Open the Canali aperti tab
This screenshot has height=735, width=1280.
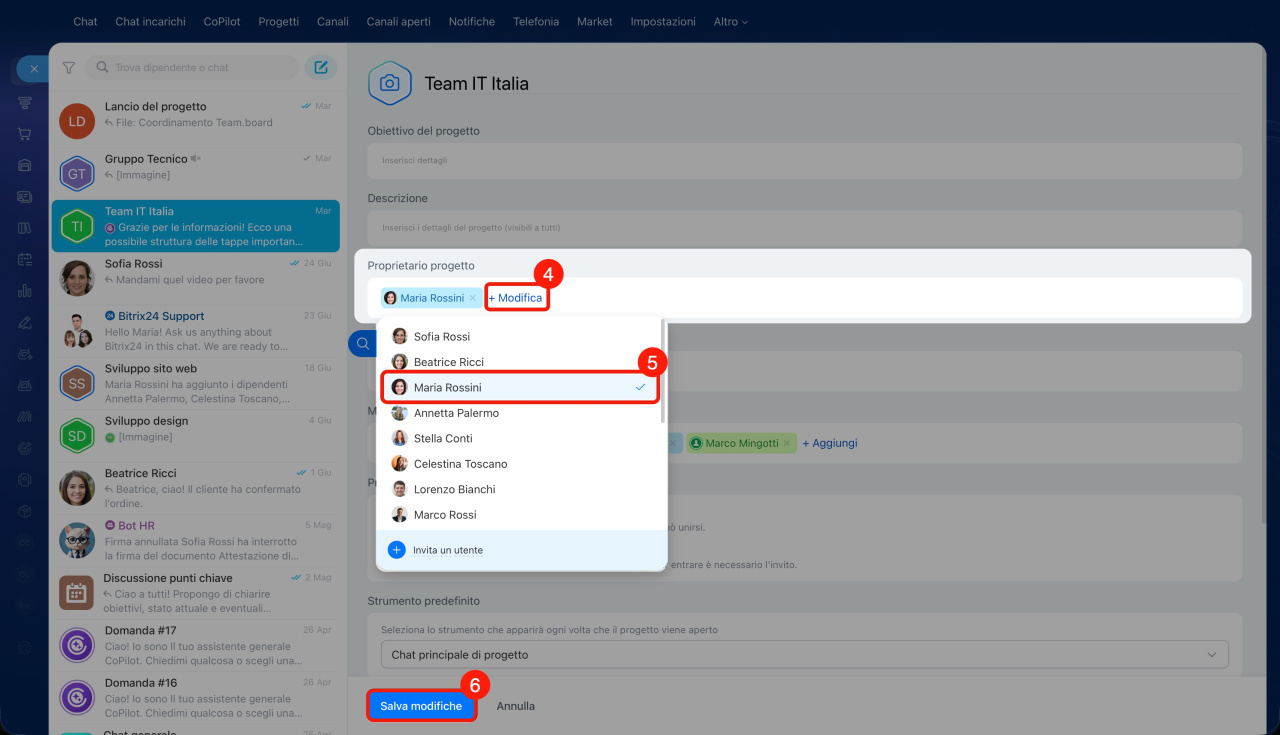(x=399, y=21)
